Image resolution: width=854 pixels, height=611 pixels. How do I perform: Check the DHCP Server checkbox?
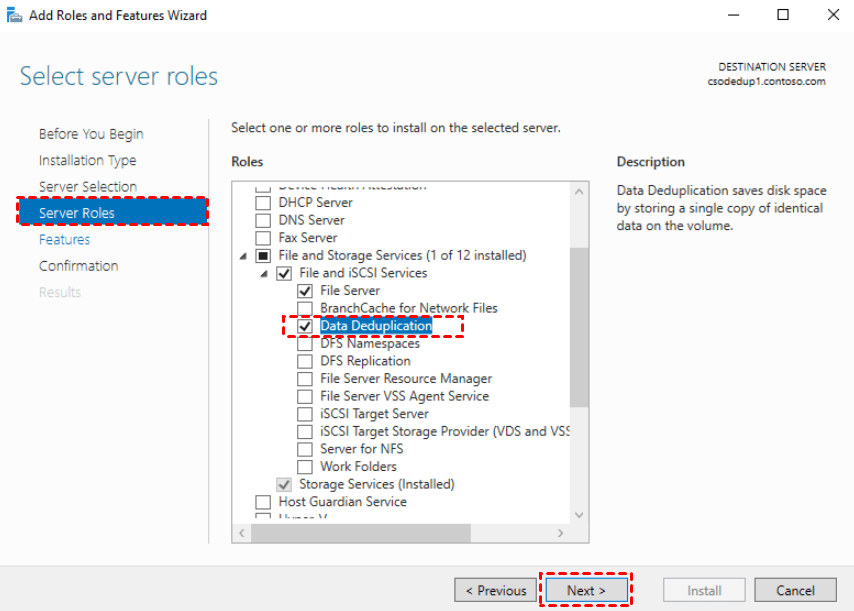(263, 203)
